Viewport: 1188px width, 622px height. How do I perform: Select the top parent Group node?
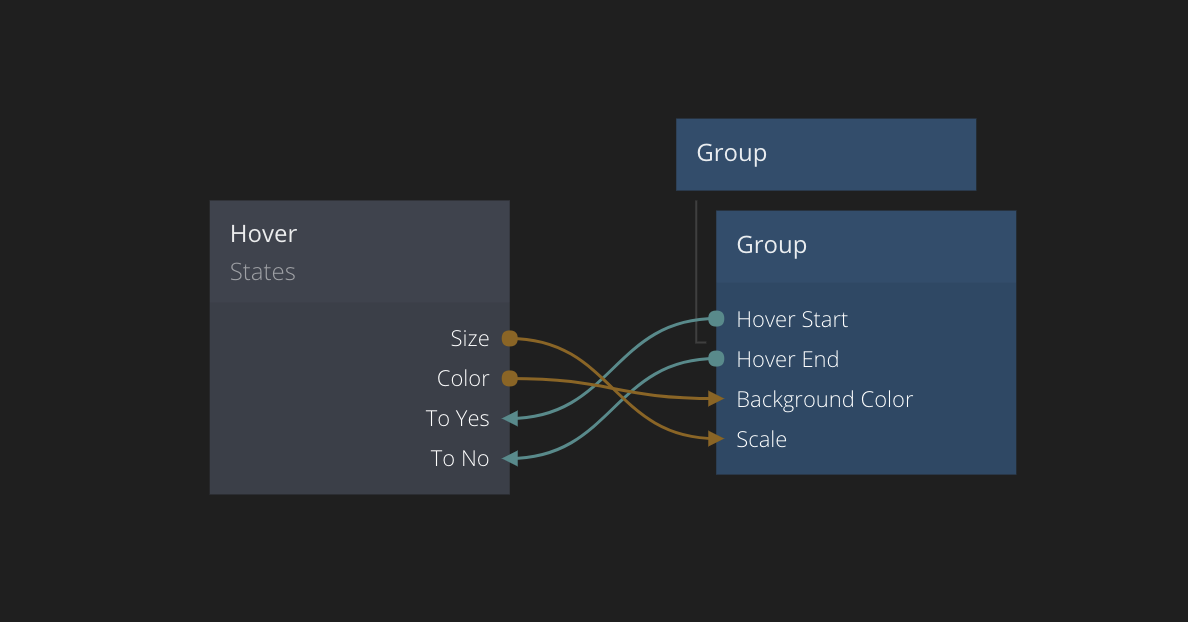pyautogui.click(x=825, y=154)
